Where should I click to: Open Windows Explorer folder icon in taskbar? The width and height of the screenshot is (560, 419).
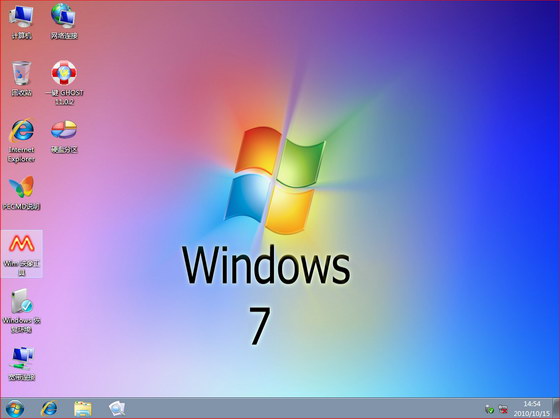pyautogui.click(x=83, y=409)
